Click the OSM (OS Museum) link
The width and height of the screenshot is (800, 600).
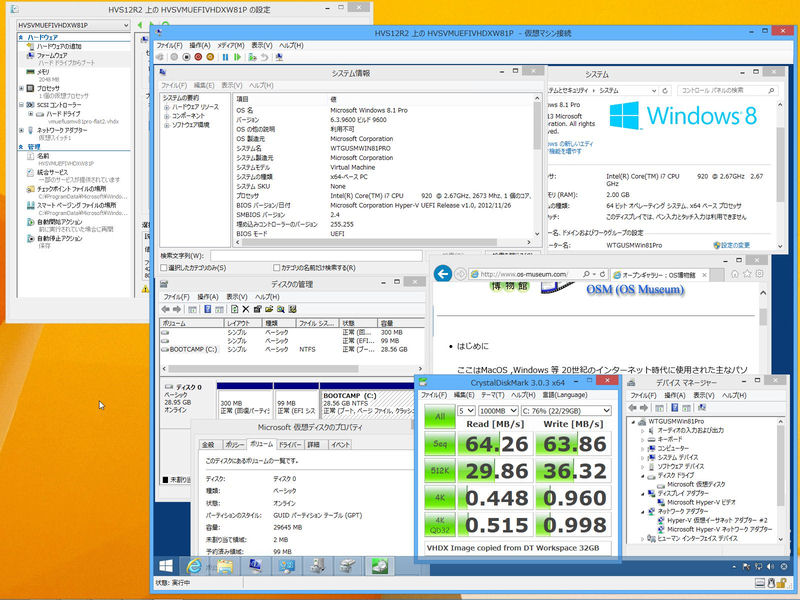(x=635, y=289)
